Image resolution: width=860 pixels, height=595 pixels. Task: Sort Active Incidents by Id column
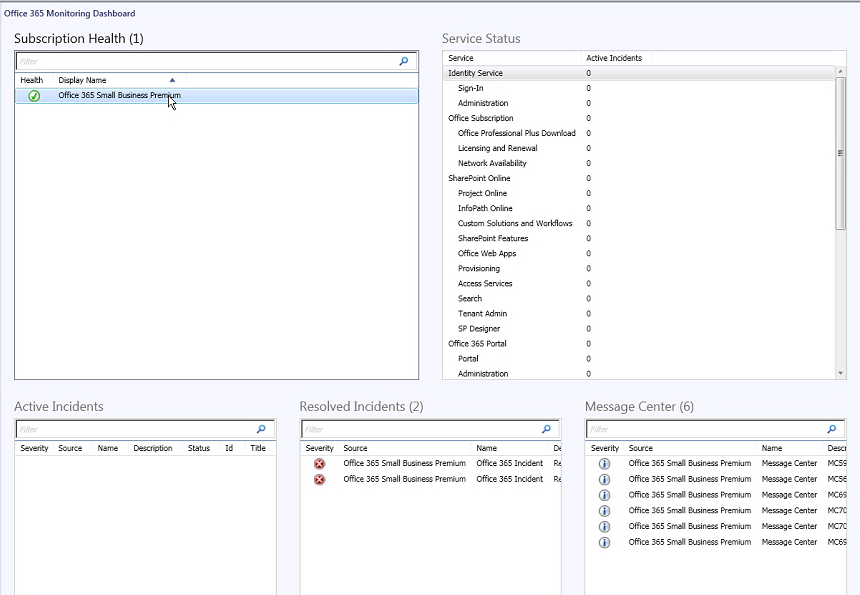click(x=229, y=448)
